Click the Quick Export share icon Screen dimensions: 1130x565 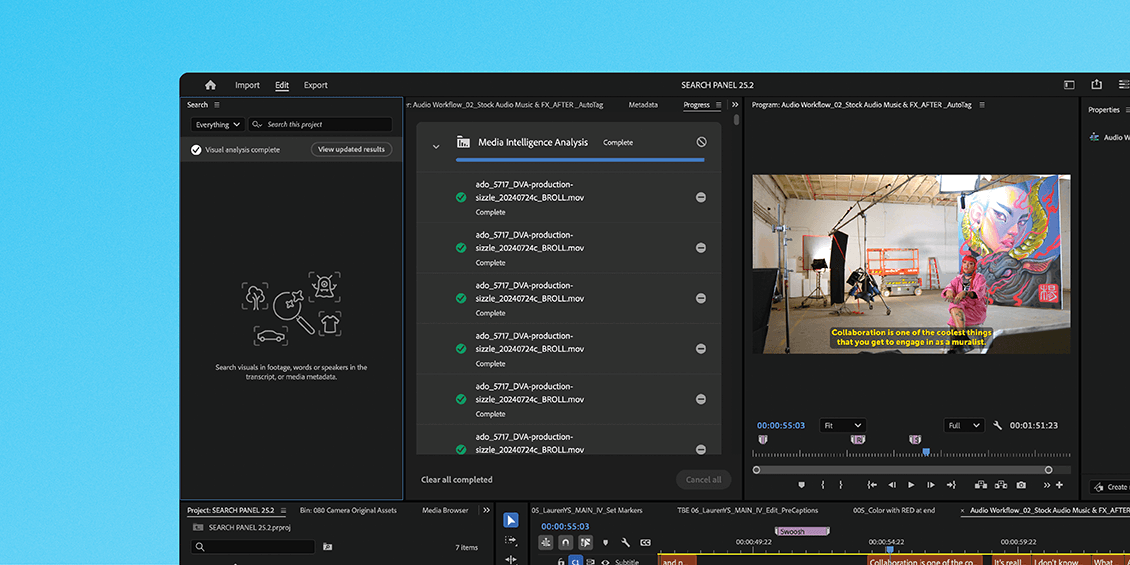pyautogui.click(x=1096, y=85)
